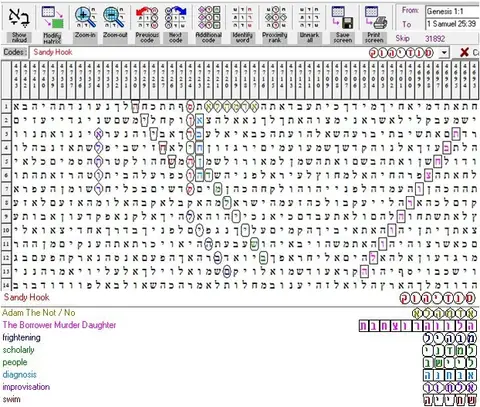This screenshot has width=480, height=407.
Task: Select The Borrower Murder Daughter entry
Action: pos(59,325)
